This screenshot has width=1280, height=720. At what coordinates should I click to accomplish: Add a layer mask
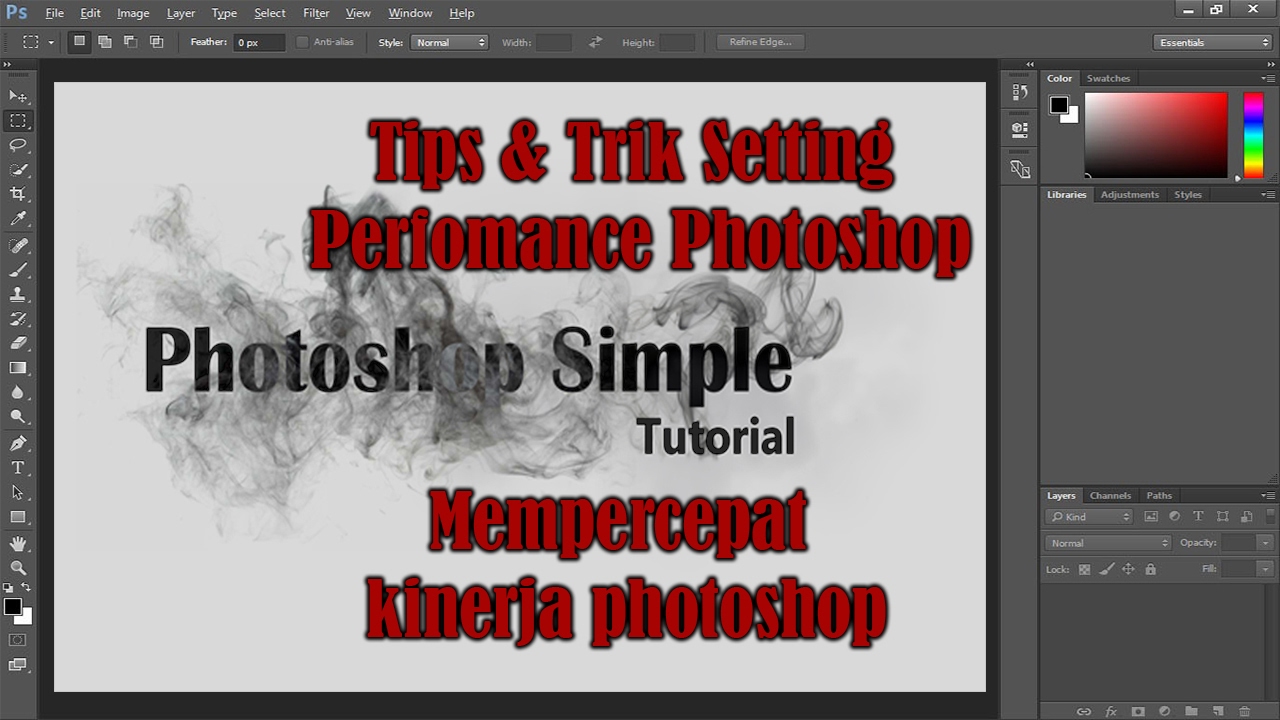pos(1137,711)
